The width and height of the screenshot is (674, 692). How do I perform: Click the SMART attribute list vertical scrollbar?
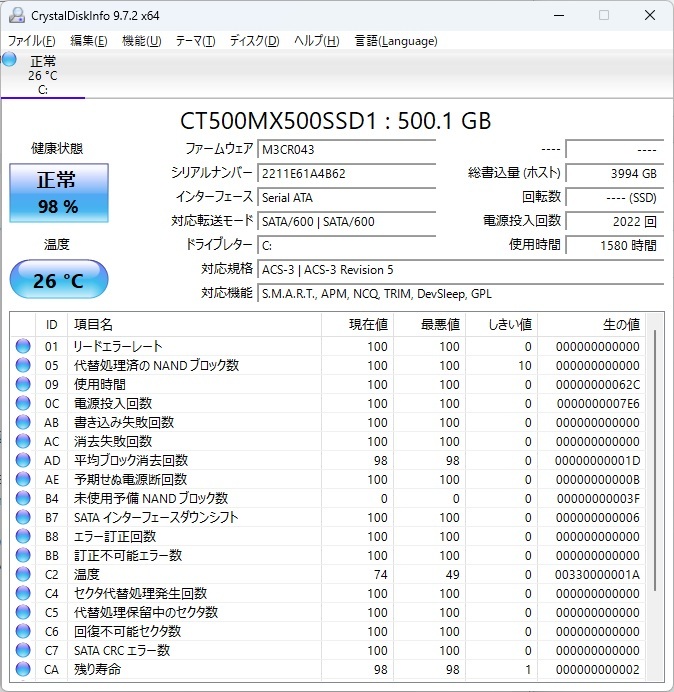pyautogui.click(x=656, y=500)
